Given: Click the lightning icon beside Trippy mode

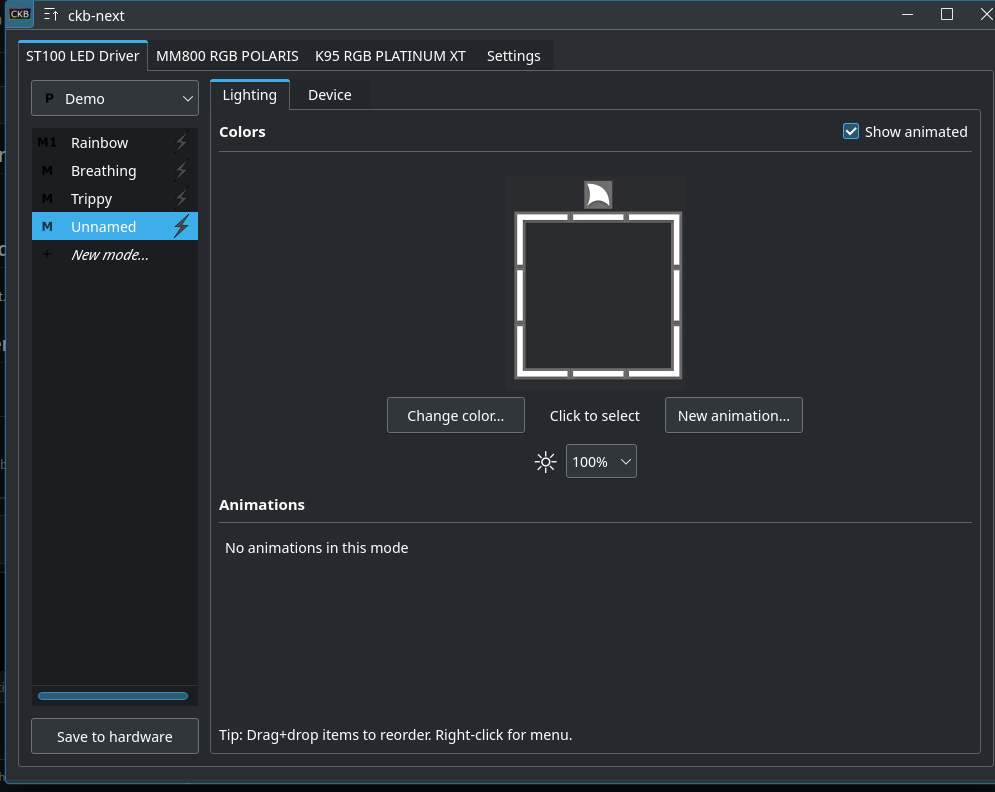Looking at the screenshot, I should (x=181, y=198).
